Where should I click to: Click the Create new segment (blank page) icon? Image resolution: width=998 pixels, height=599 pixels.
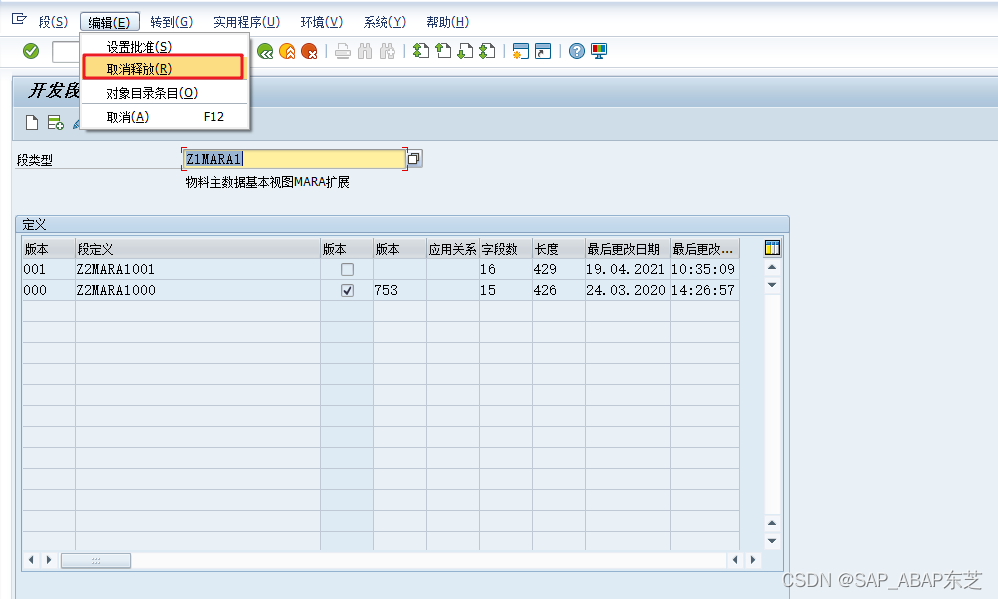pyautogui.click(x=31, y=122)
